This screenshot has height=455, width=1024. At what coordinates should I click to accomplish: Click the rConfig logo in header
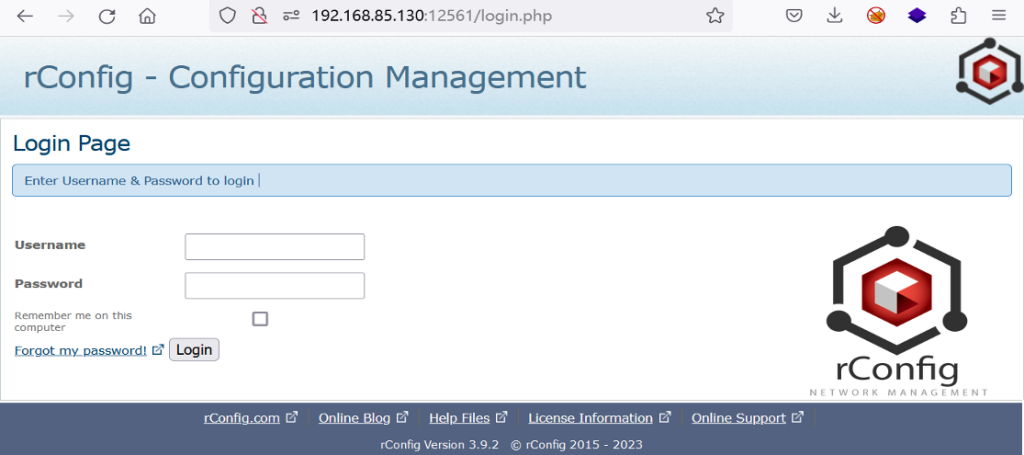pyautogui.click(x=990, y=71)
